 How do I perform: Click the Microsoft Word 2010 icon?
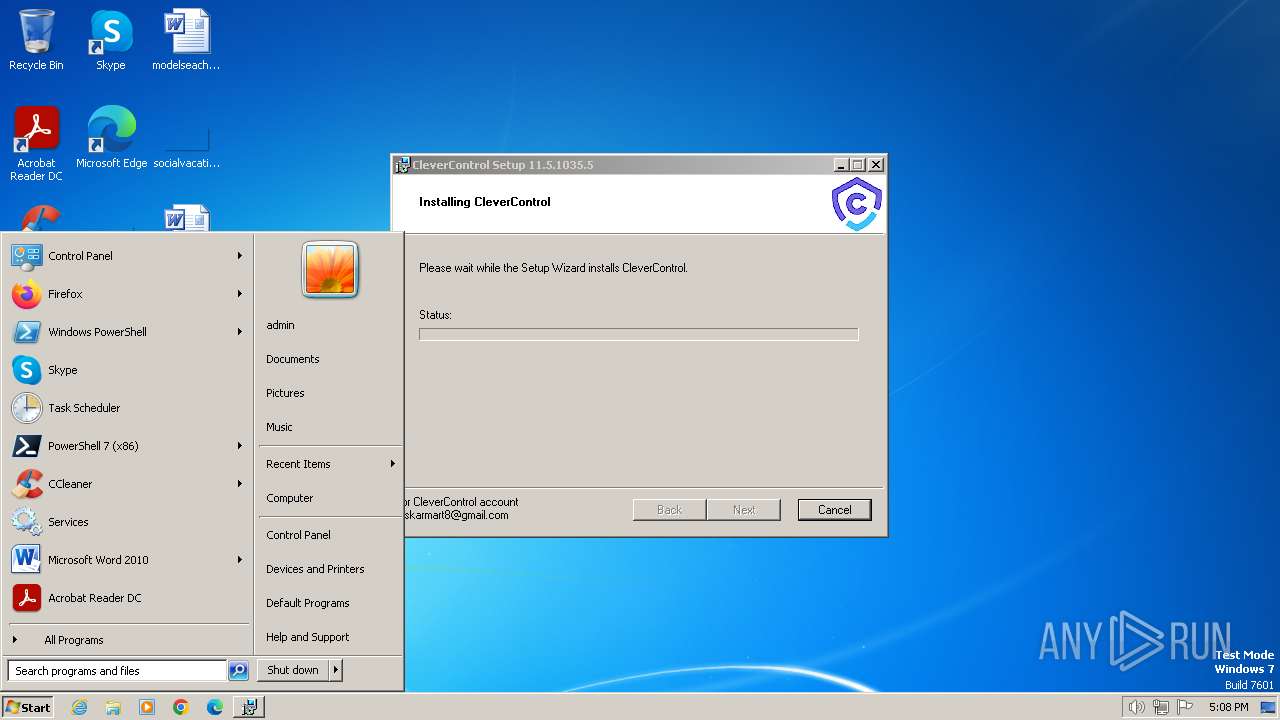pyautogui.click(x=26, y=560)
